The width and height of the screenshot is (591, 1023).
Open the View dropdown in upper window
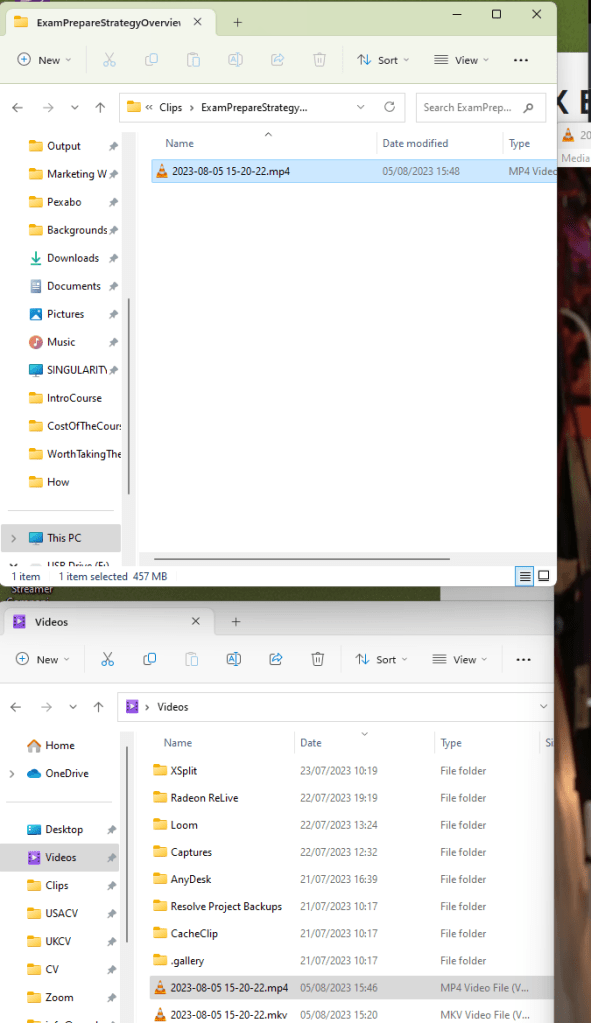(x=462, y=60)
